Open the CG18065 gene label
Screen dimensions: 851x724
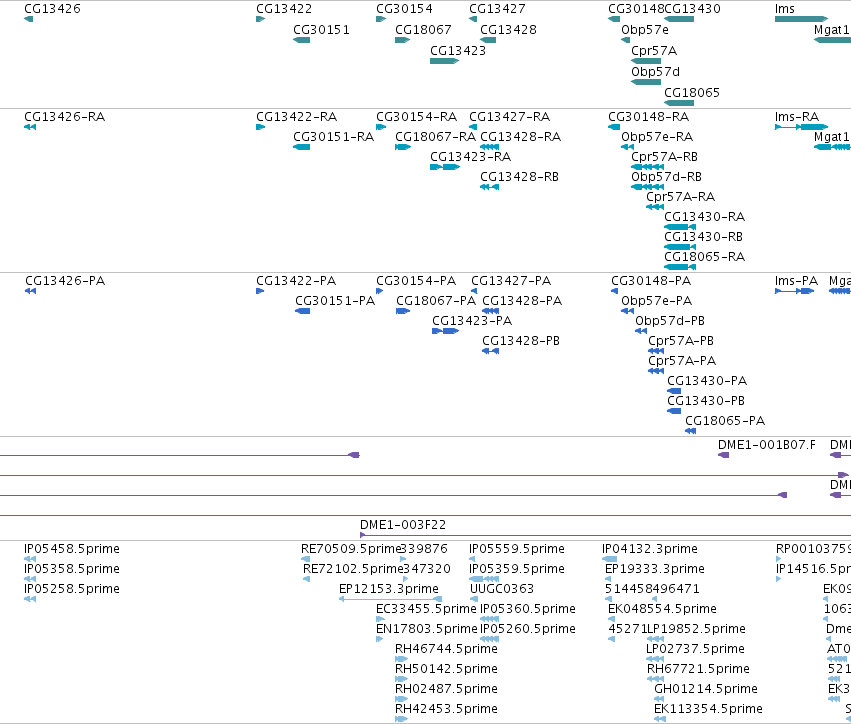(692, 93)
